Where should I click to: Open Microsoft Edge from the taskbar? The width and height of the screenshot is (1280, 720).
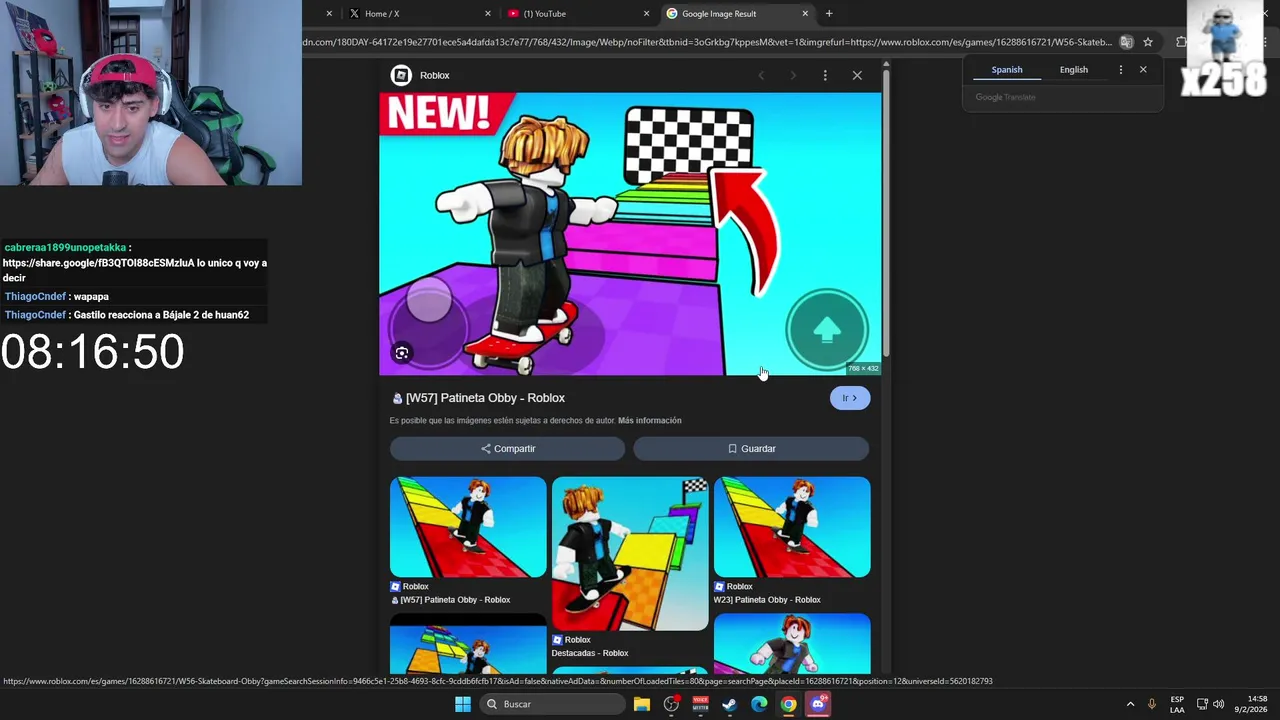click(759, 704)
